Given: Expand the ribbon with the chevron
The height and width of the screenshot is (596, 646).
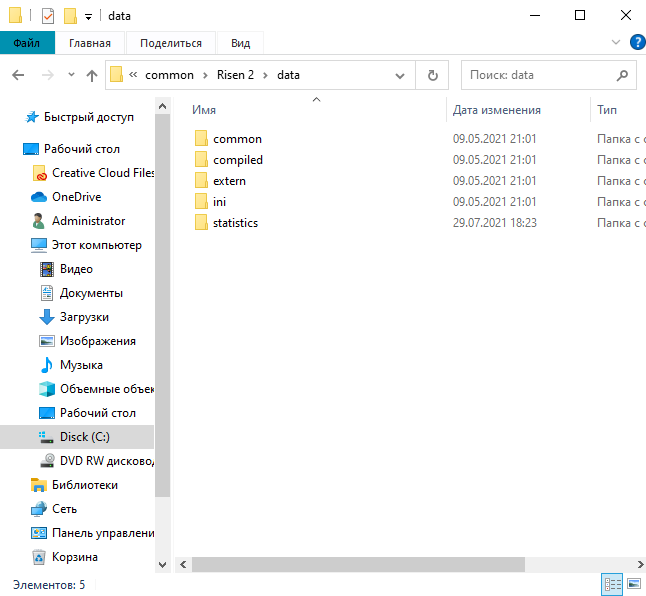Looking at the screenshot, I should point(616,42).
